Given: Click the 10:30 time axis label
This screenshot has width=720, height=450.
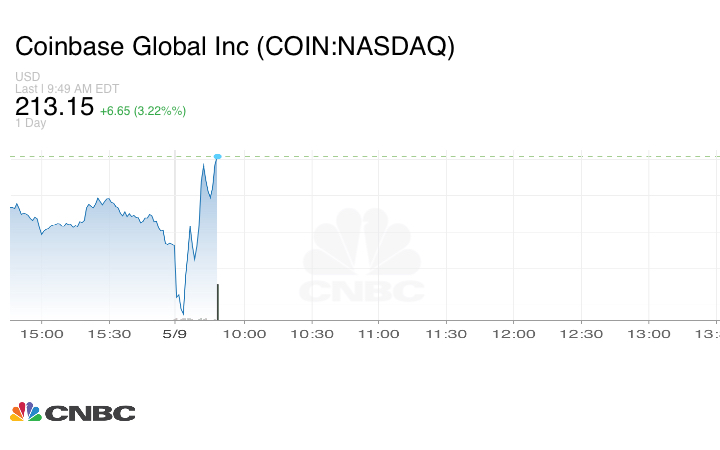Looking at the screenshot, I should click(x=311, y=334).
